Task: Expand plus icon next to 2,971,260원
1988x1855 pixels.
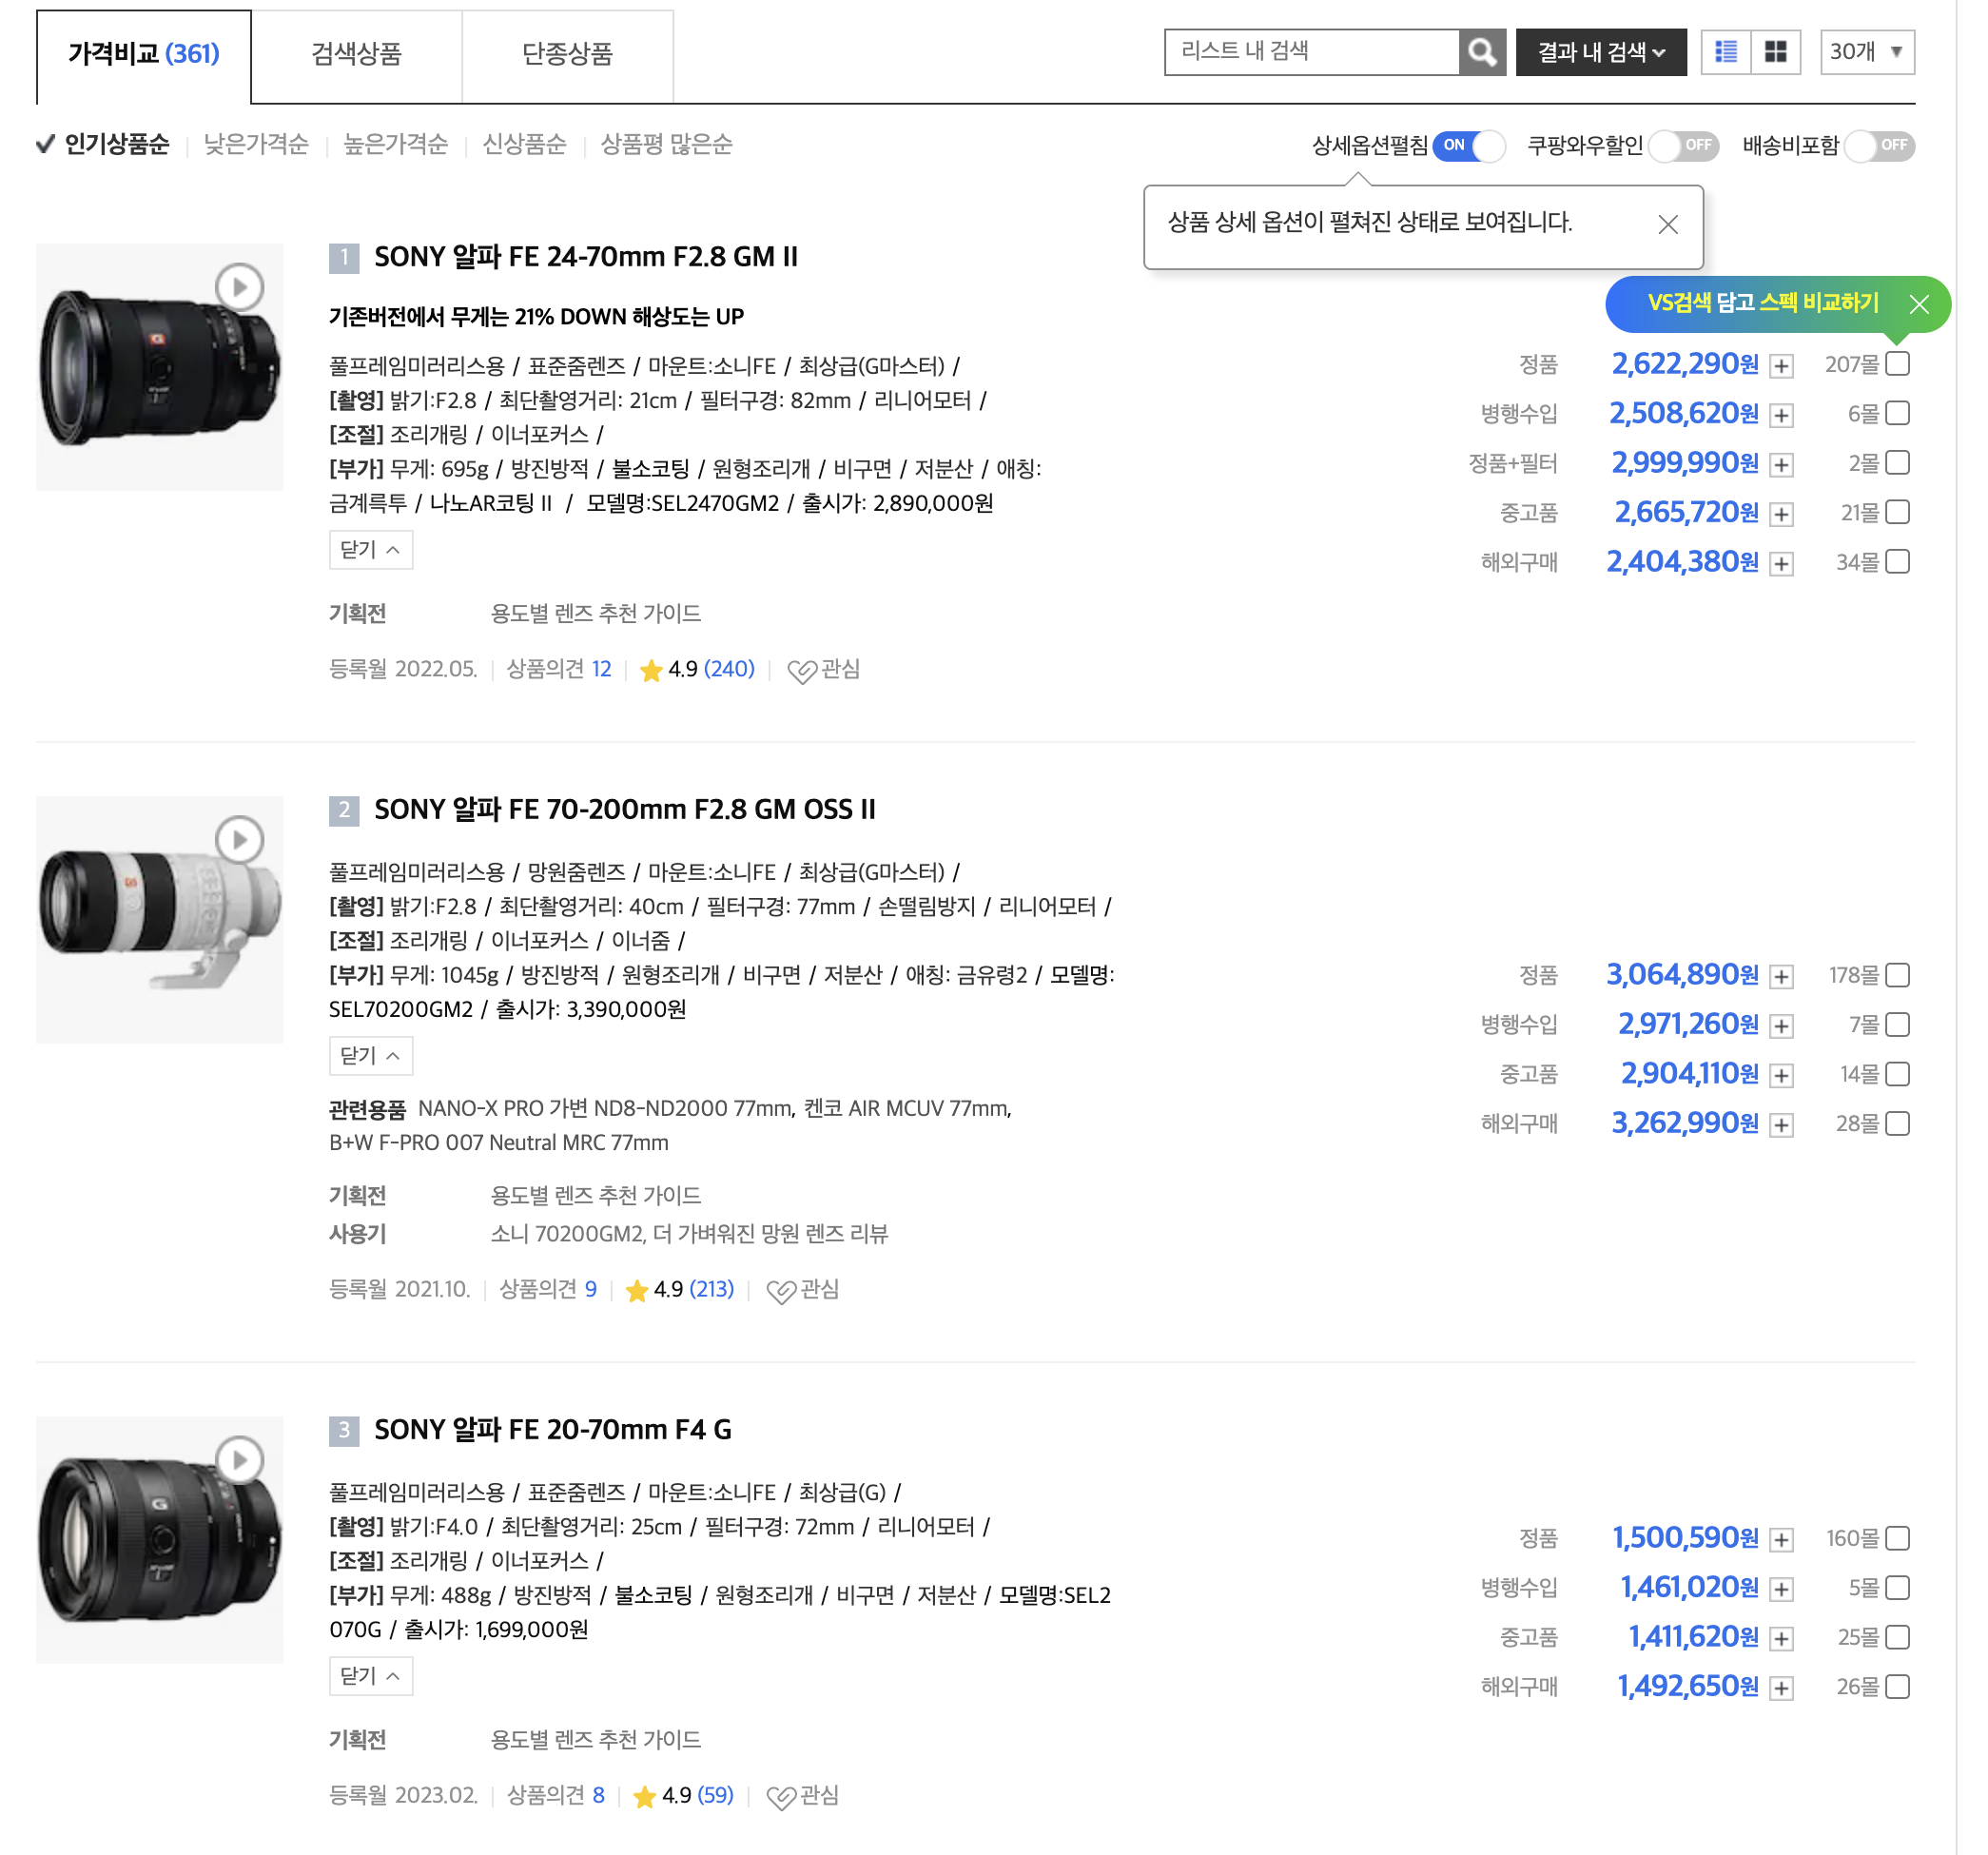Action: point(1781,1026)
